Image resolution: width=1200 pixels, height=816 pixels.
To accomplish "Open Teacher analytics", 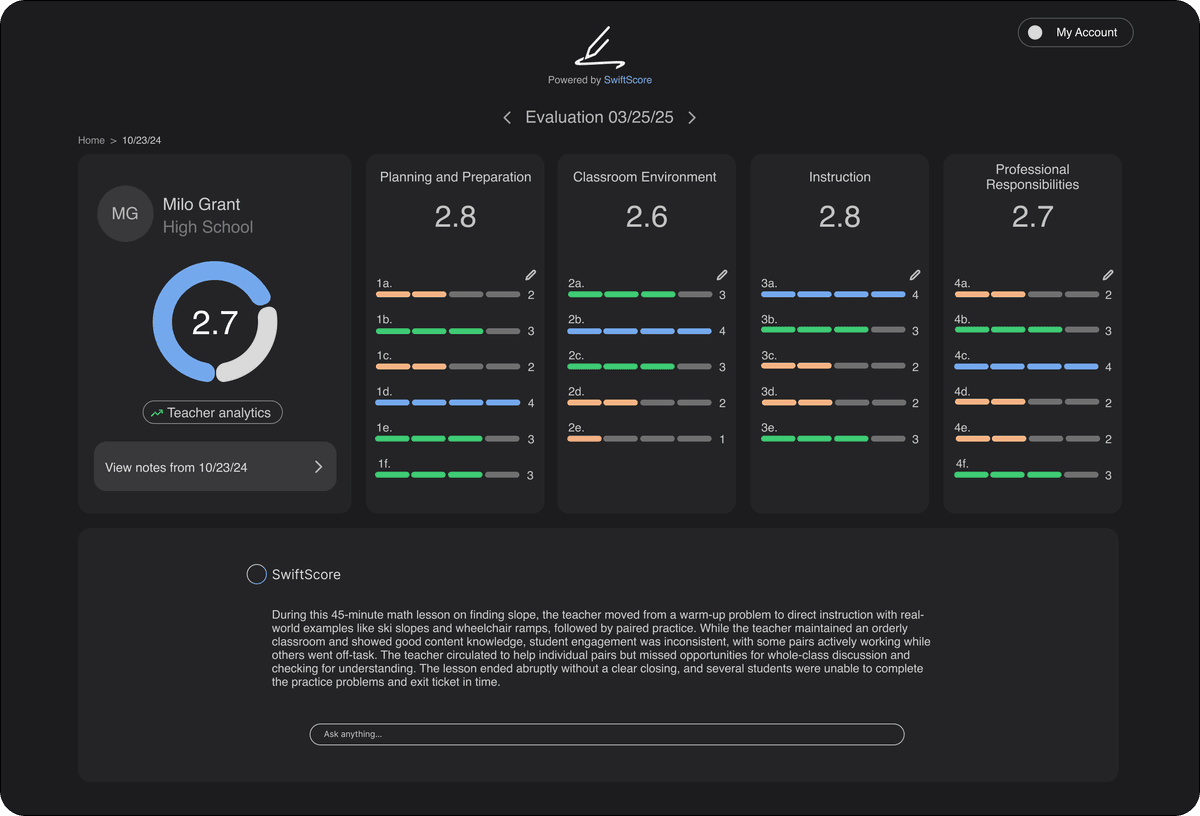I will point(212,412).
